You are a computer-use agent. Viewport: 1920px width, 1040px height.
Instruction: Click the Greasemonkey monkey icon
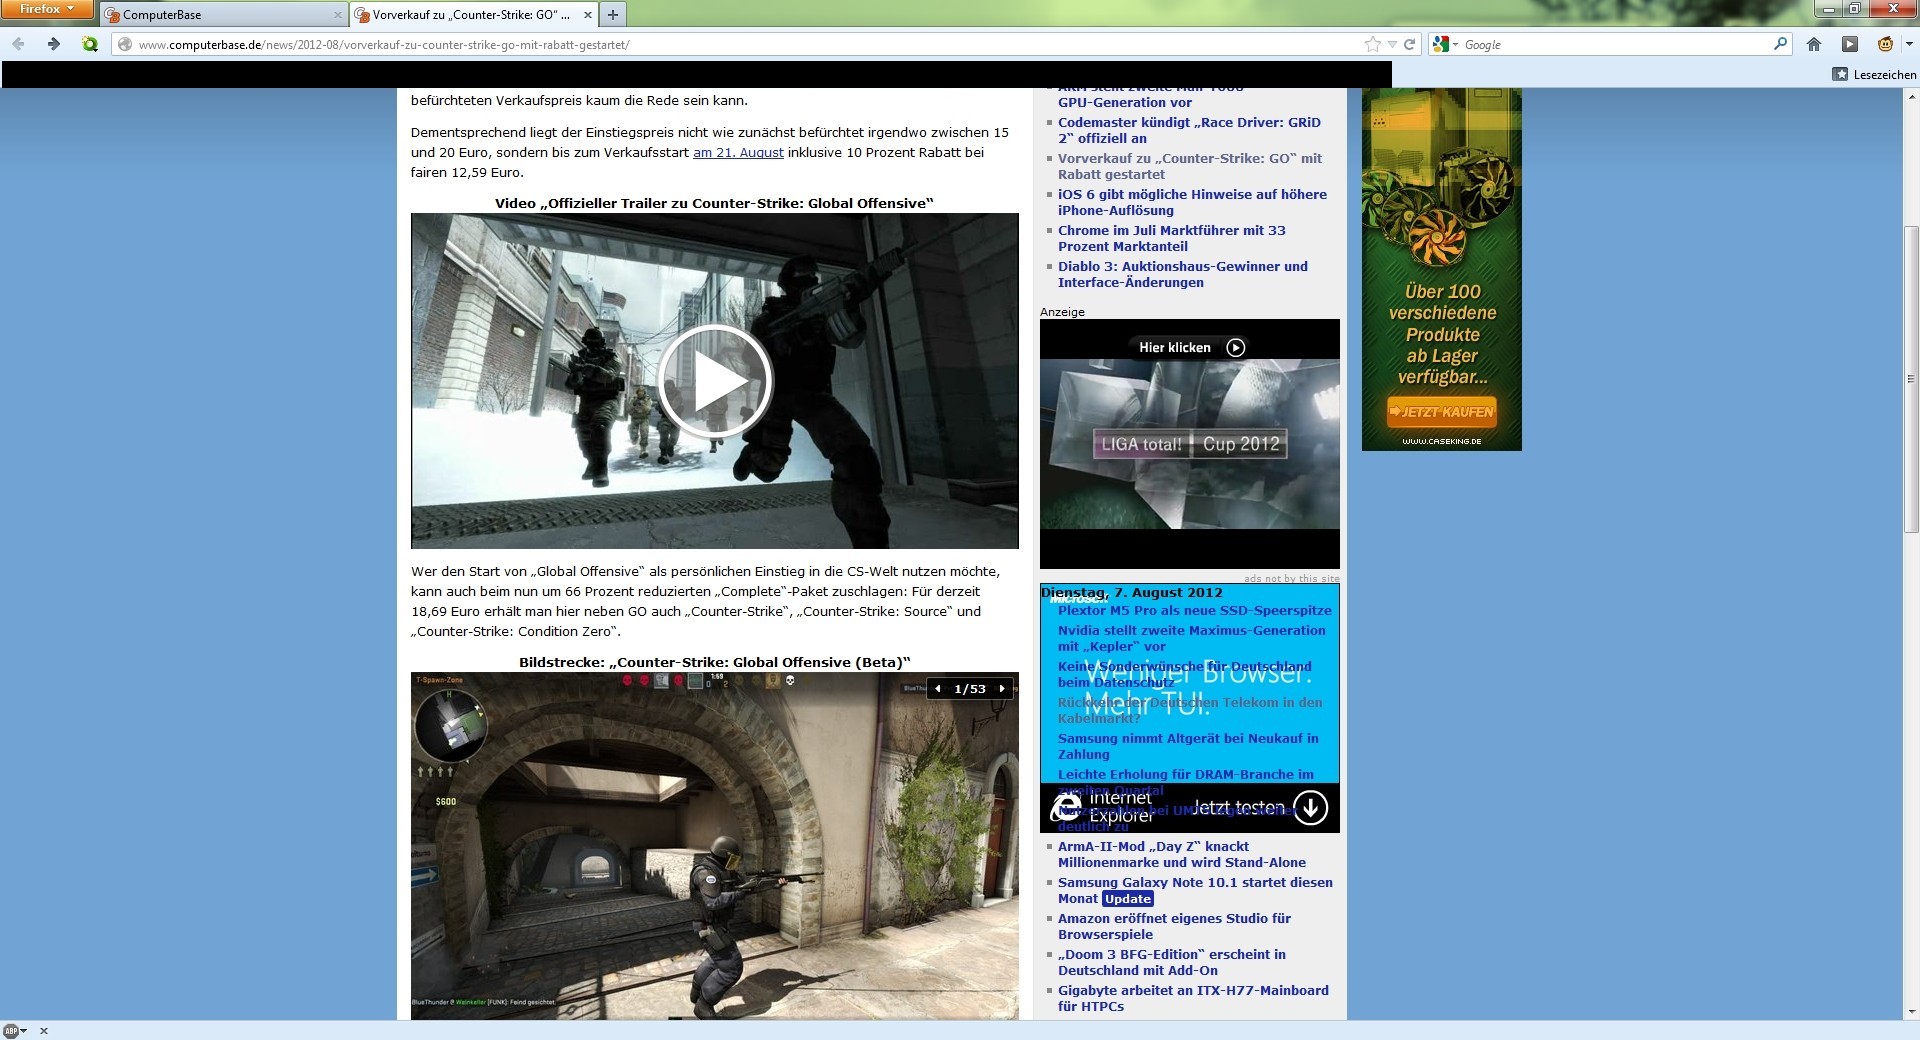coord(1884,44)
